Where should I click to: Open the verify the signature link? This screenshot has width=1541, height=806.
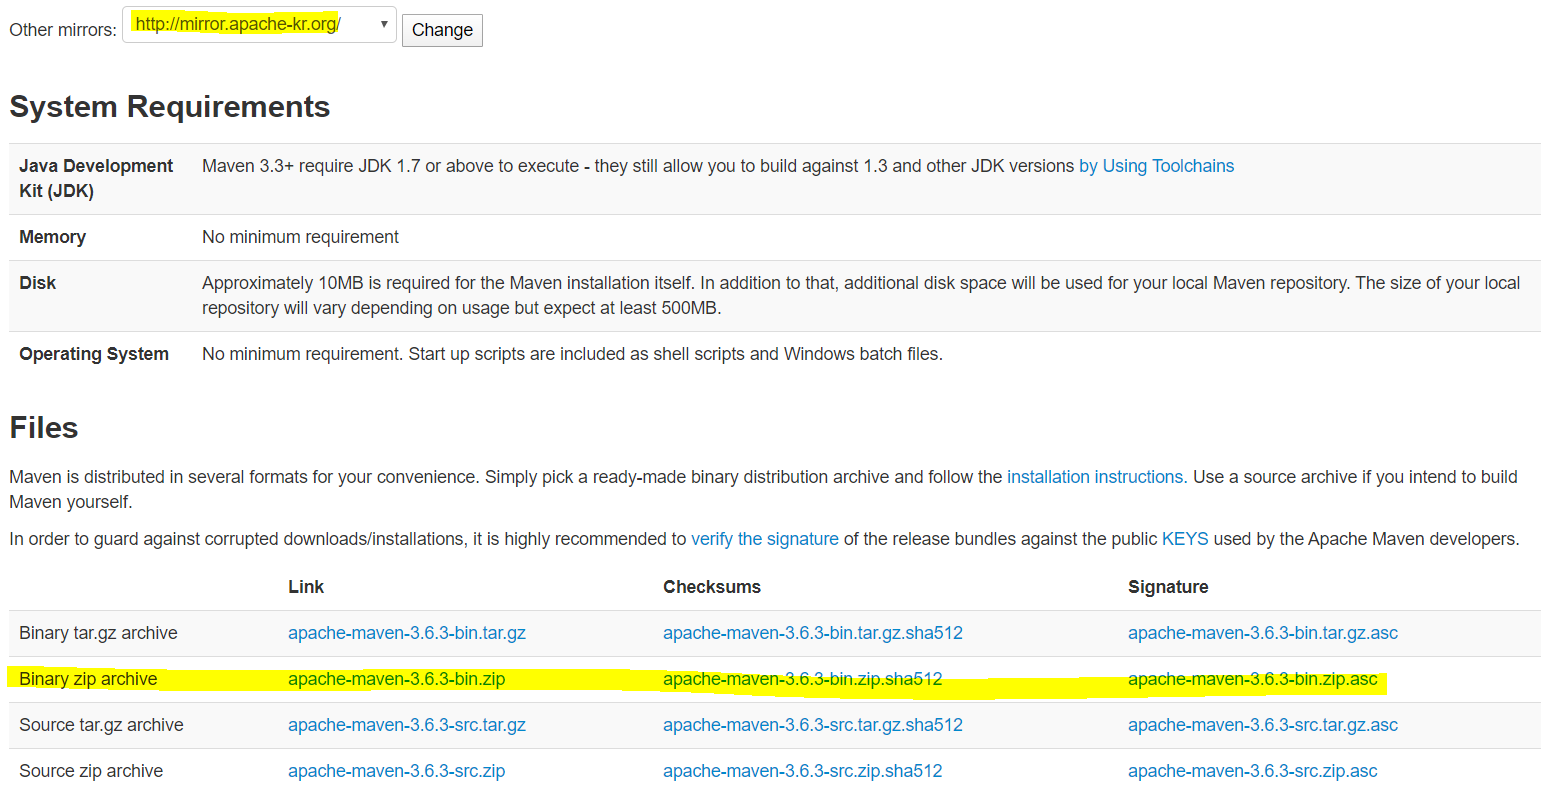click(x=765, y=539)
